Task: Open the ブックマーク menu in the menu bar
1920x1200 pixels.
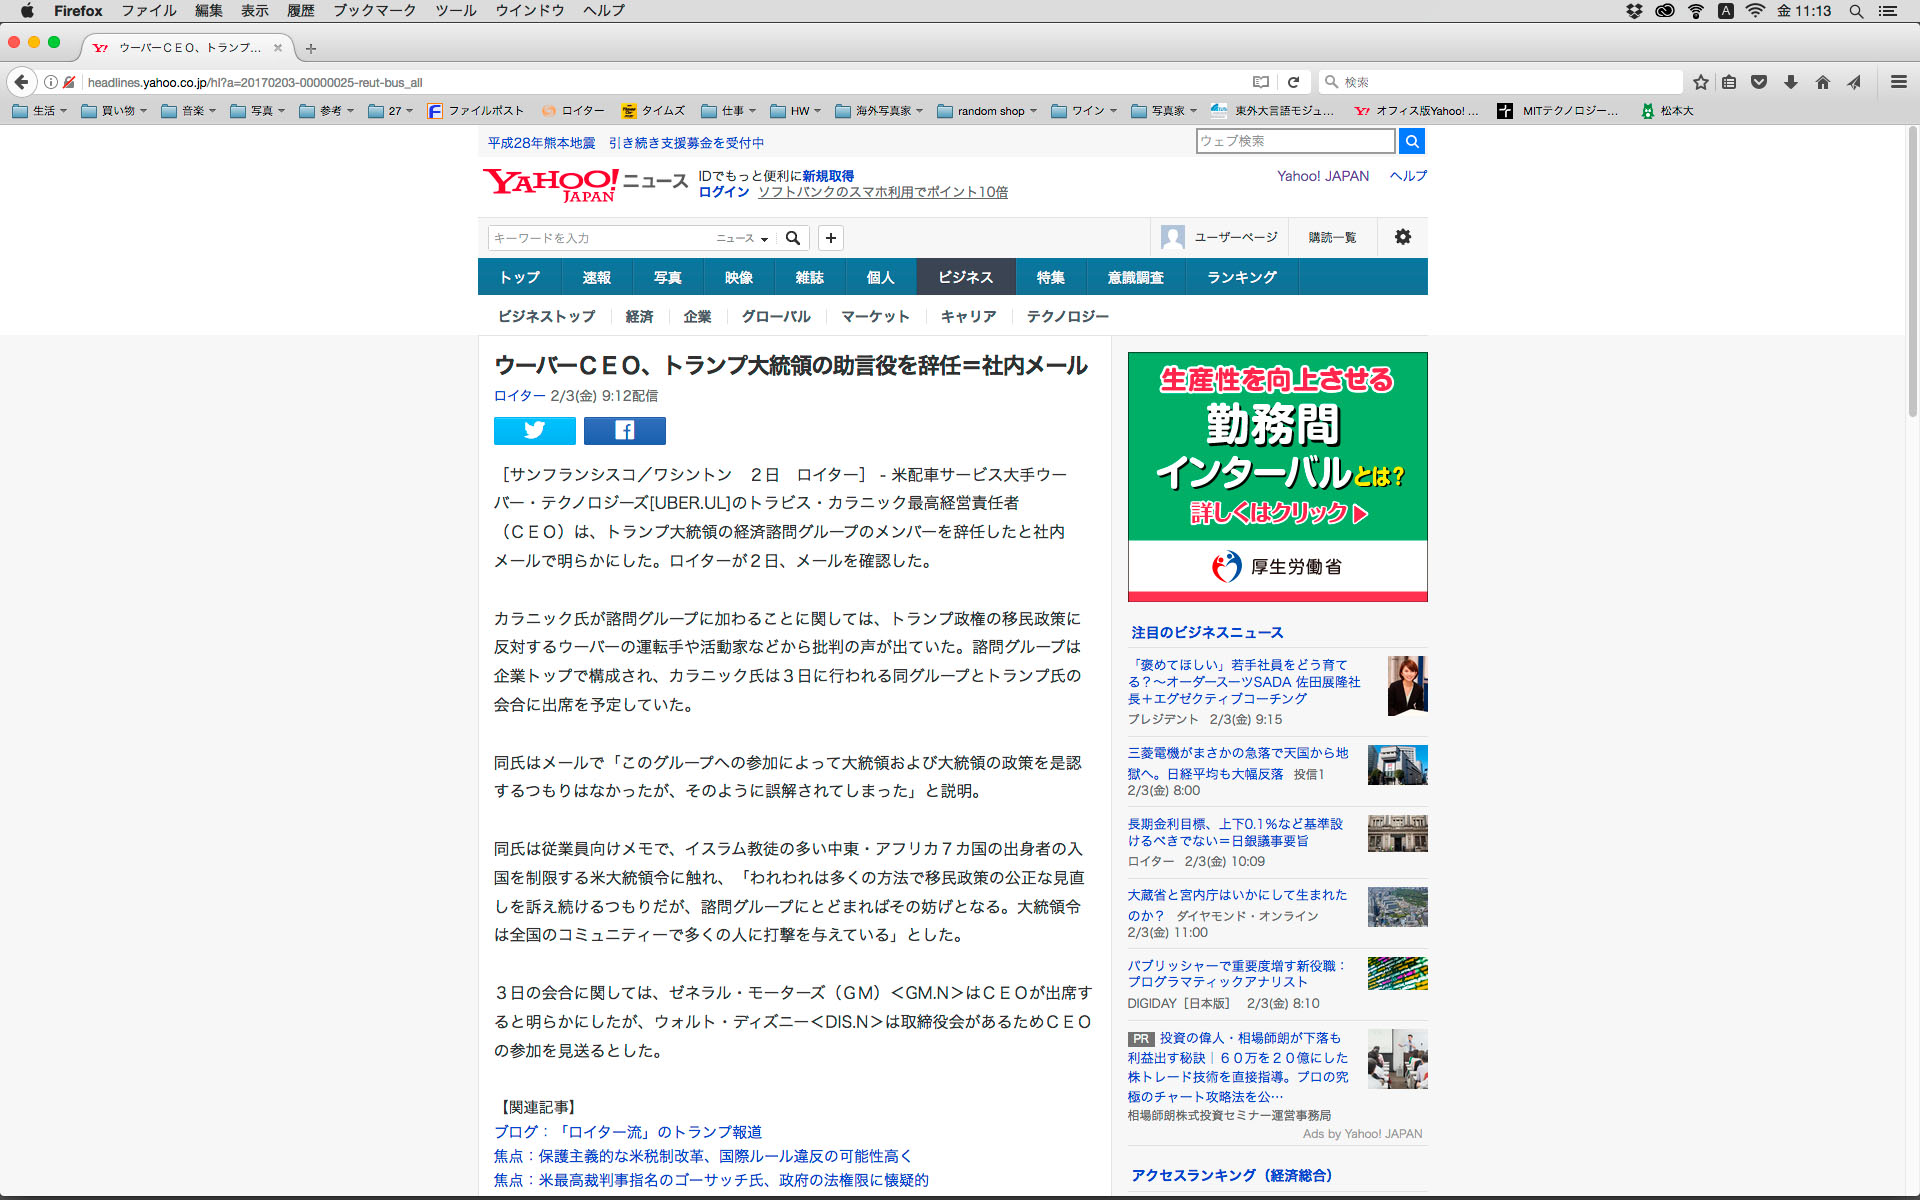Action: (x=374, y=11)
